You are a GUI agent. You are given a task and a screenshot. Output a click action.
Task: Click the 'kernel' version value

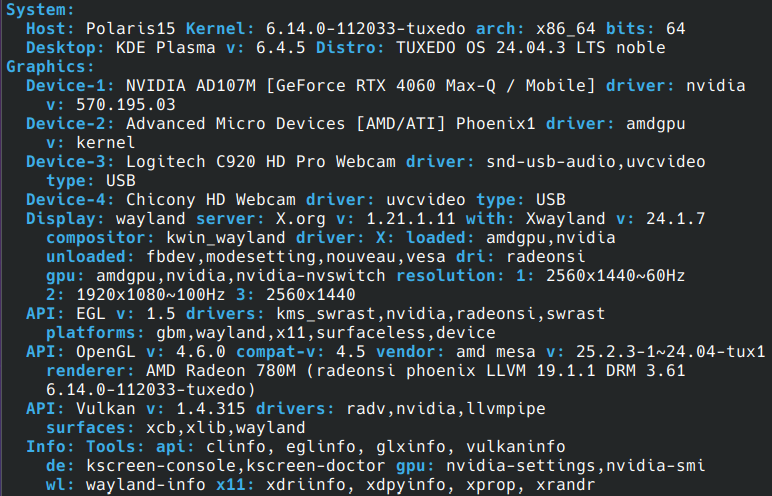[x=105, y=142]
